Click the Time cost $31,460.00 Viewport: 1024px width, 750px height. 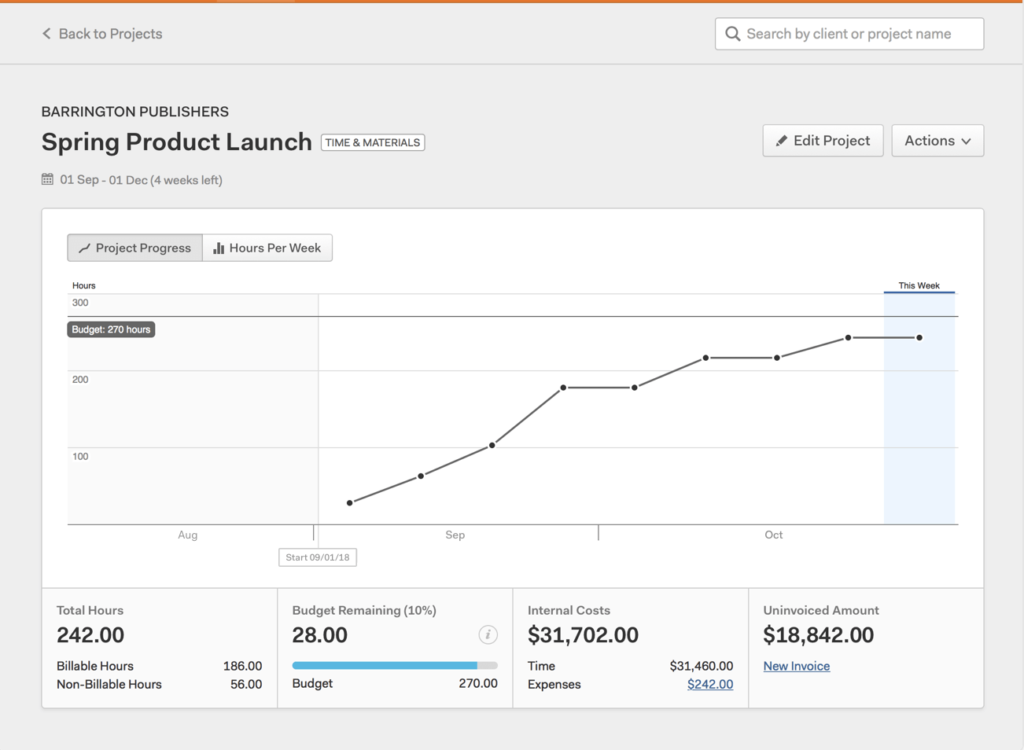coord(701,666)
